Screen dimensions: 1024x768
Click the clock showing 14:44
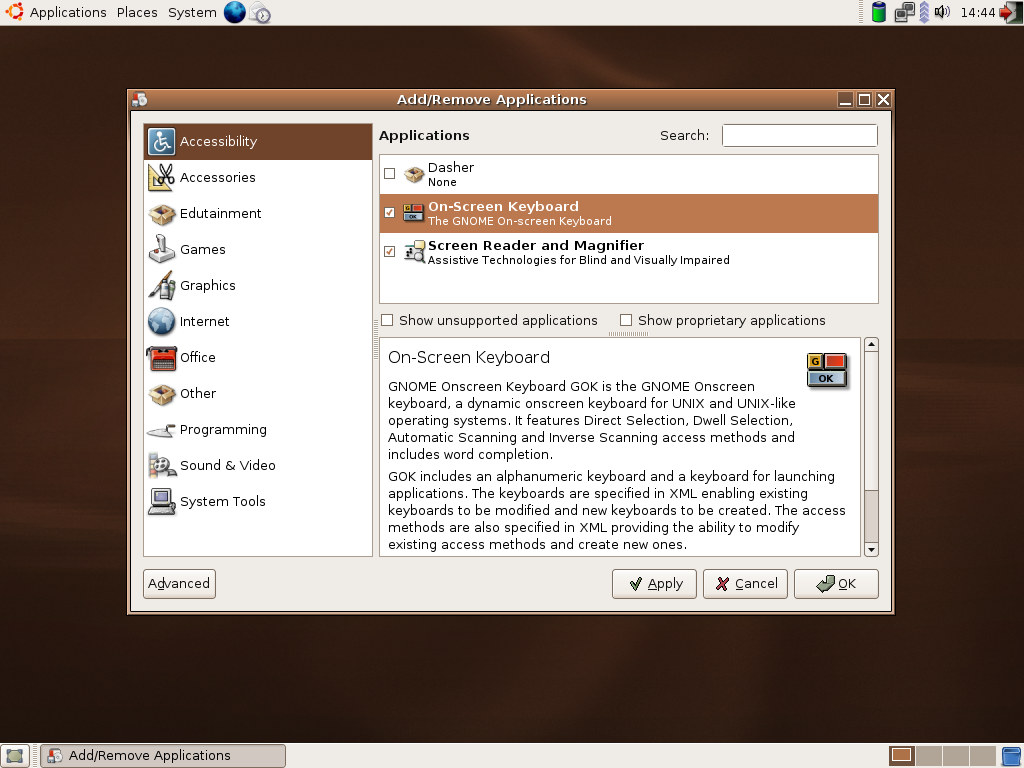[x=978, y=12]
